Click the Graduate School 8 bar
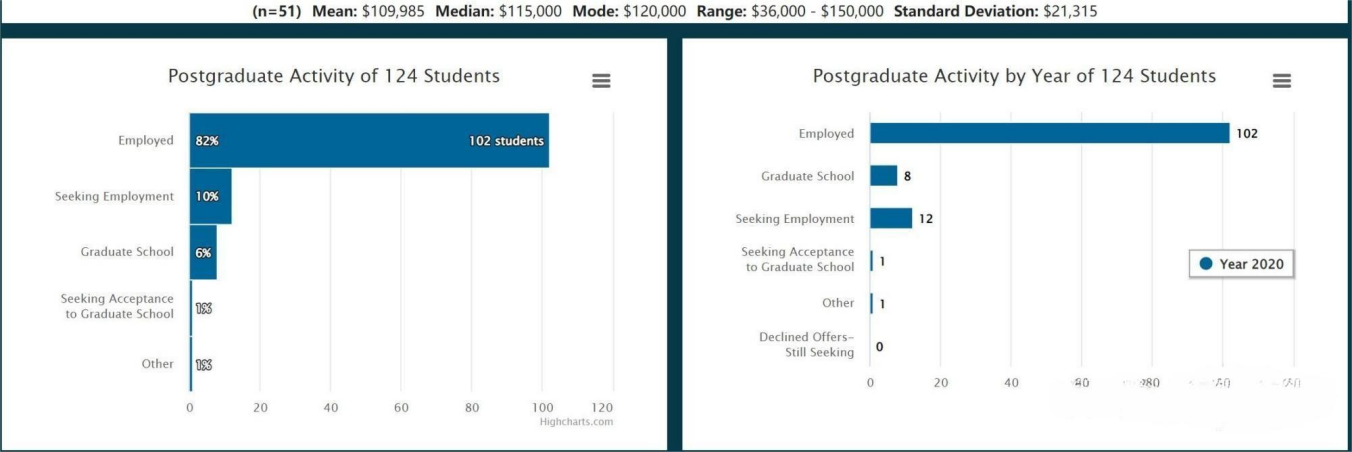The image size is (1352, 452). [x=884, y=176]
